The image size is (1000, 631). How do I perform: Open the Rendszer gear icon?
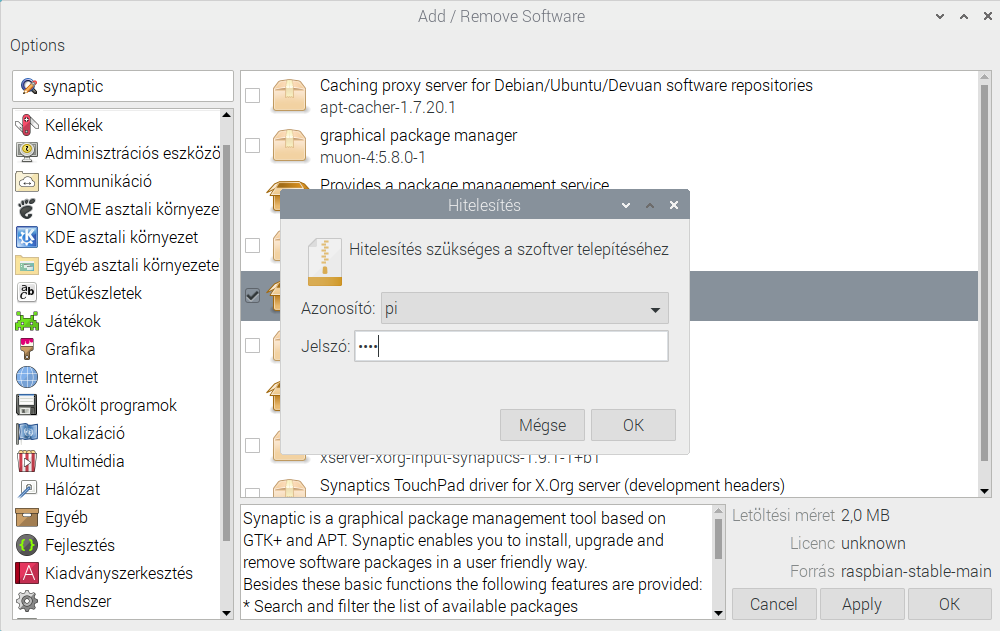[27, 601]
